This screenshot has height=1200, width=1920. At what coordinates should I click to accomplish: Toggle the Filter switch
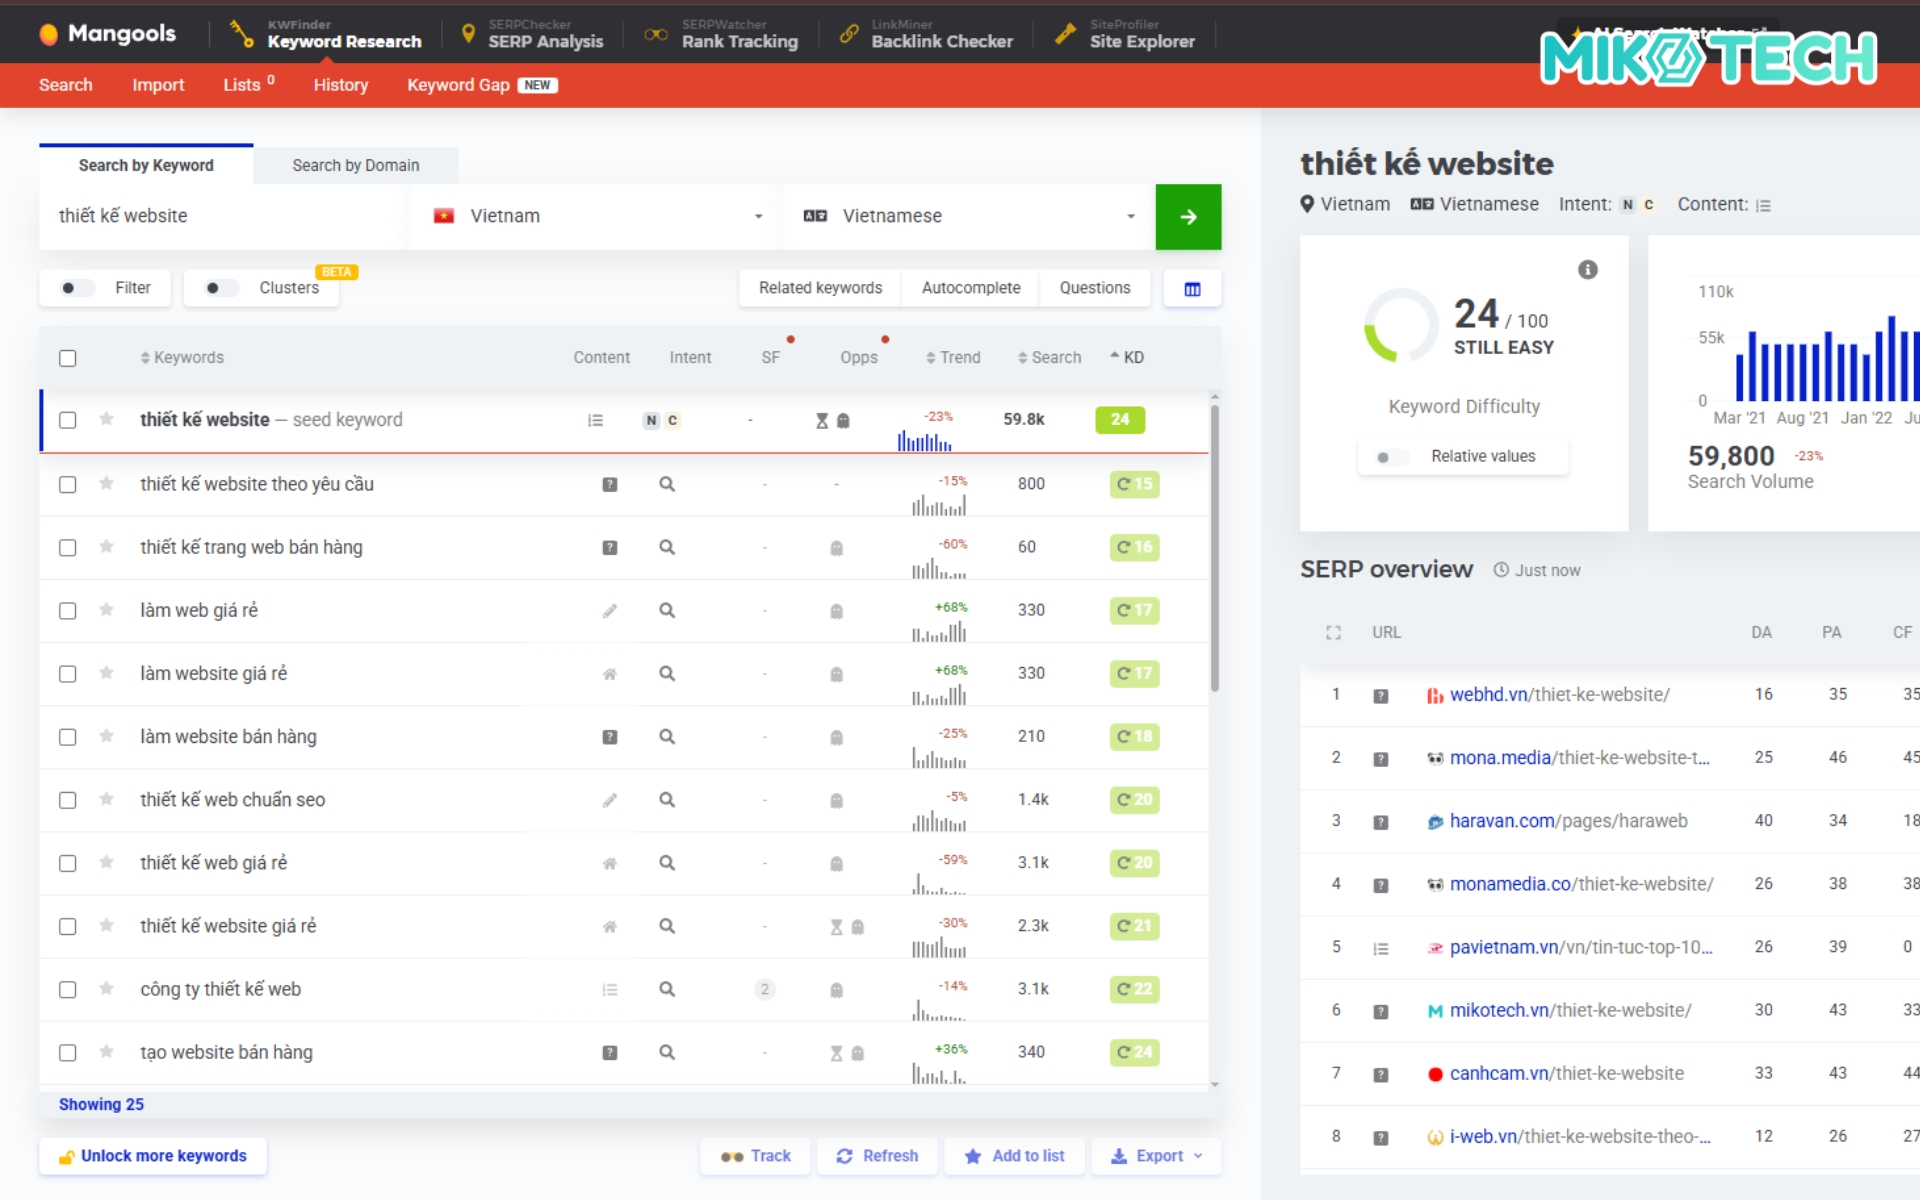pyautogui.click(x=76, y=288)
